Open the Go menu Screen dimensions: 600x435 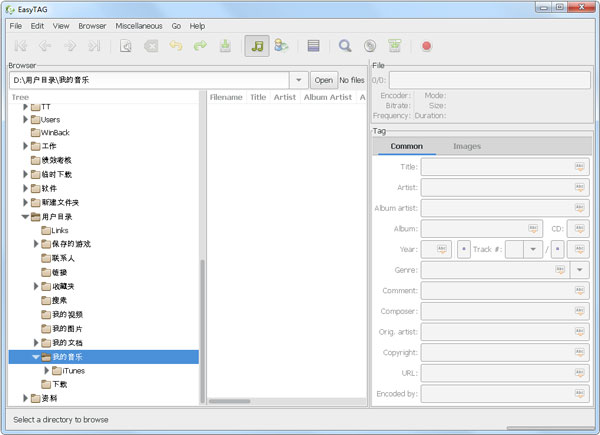click(176, 26)
